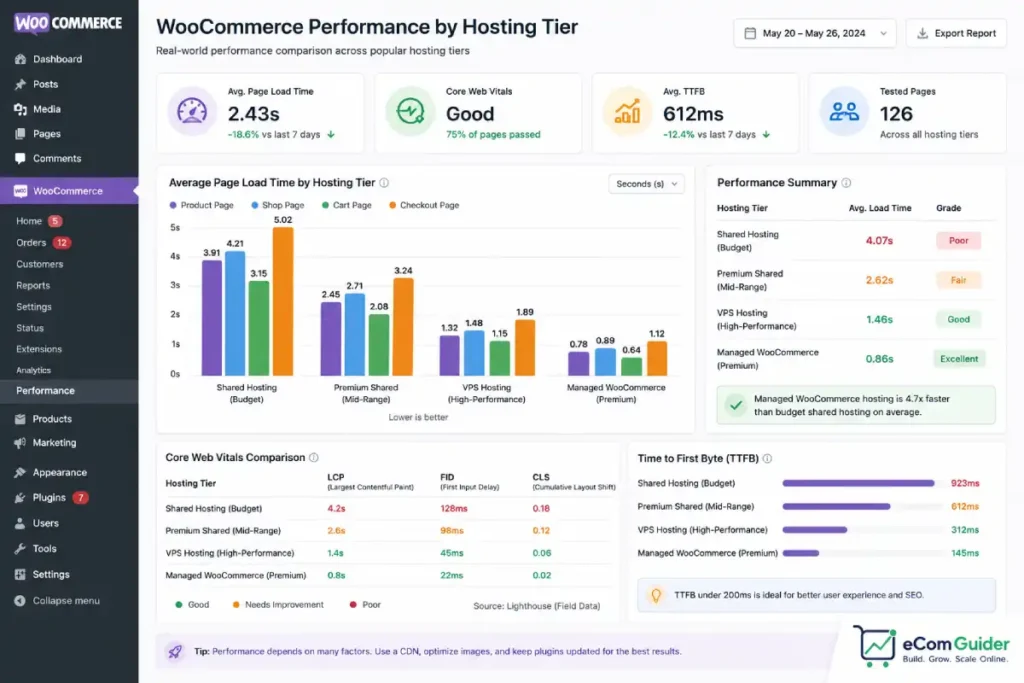Click the WooCommerce logo in sidebar header

[x=68, y=23]
